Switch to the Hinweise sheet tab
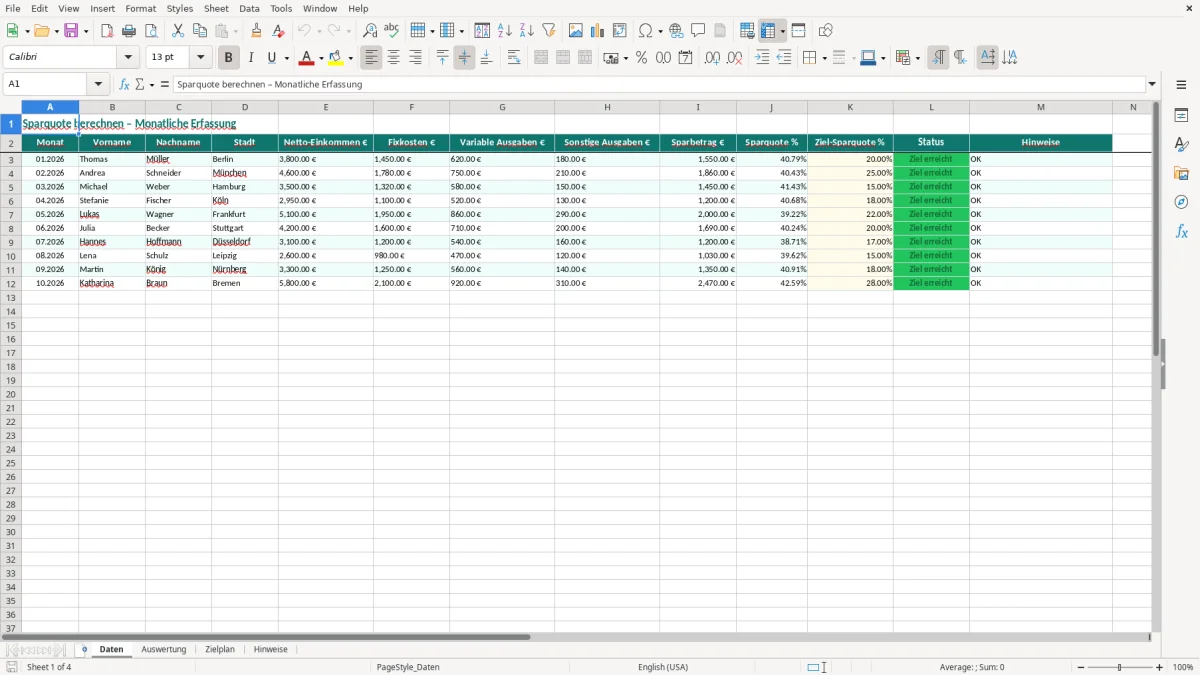1200x675 pixels. pos(271,650)
